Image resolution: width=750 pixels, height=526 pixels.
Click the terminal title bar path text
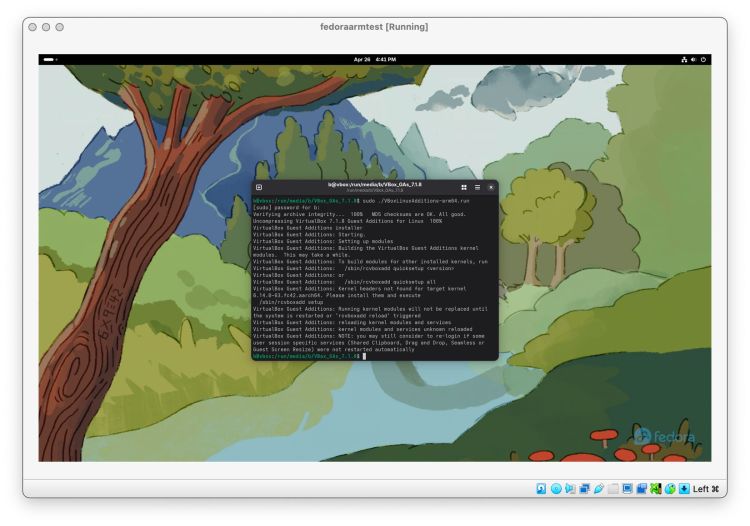click(375, 185)
